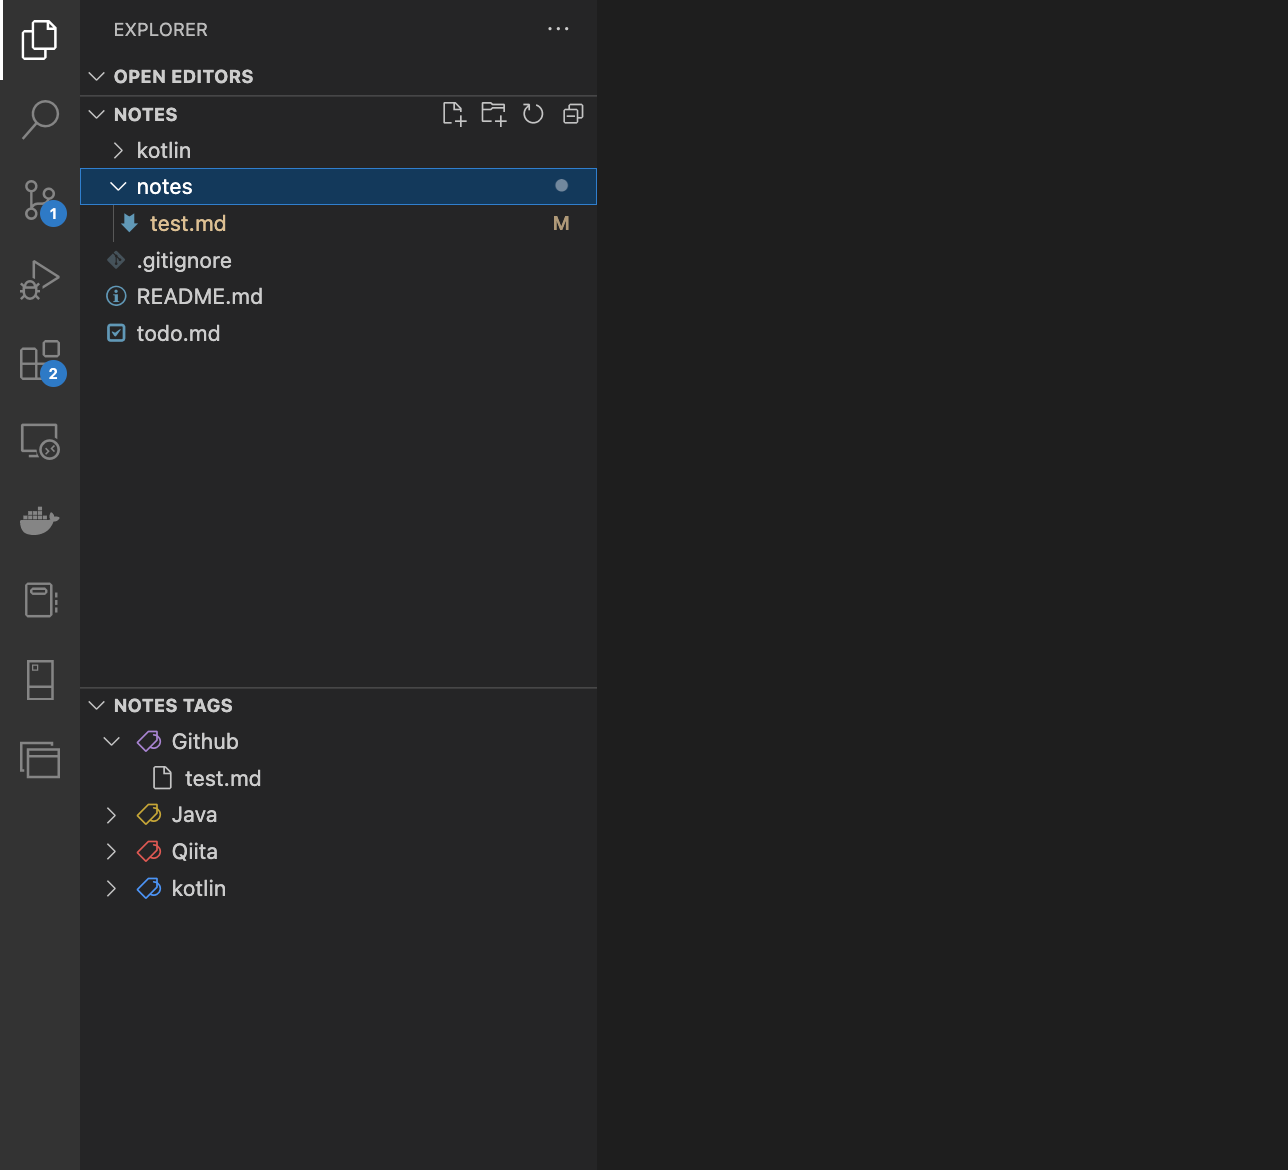
Task: Open the Explorer views menu via ellipsis
Action: 558,29
